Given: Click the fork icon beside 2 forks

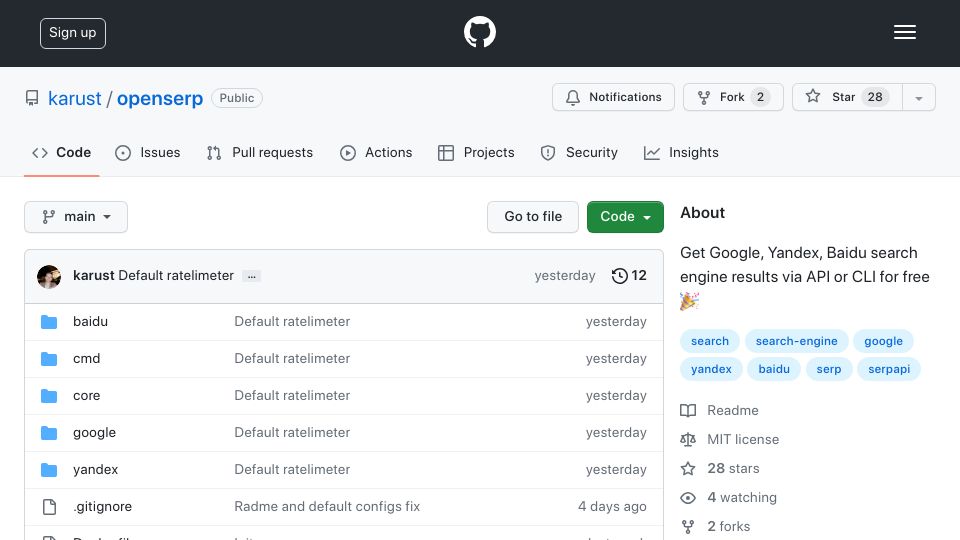Looking at the screenshot, I should point(688,527).
